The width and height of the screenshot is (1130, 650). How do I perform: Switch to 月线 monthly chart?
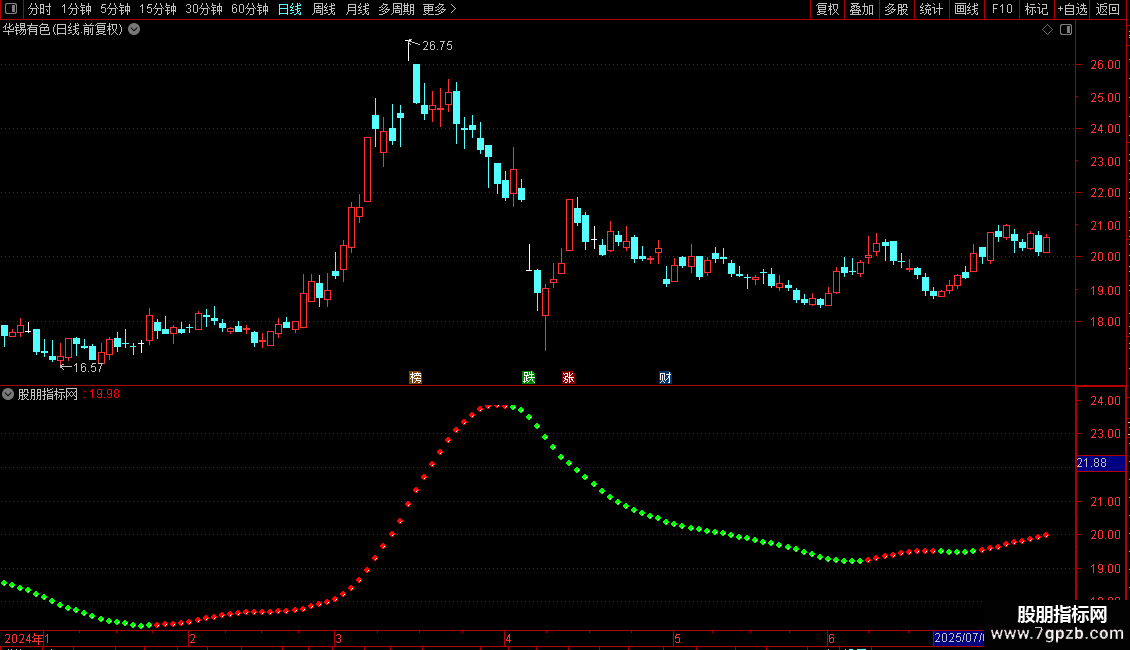point(357,9)
